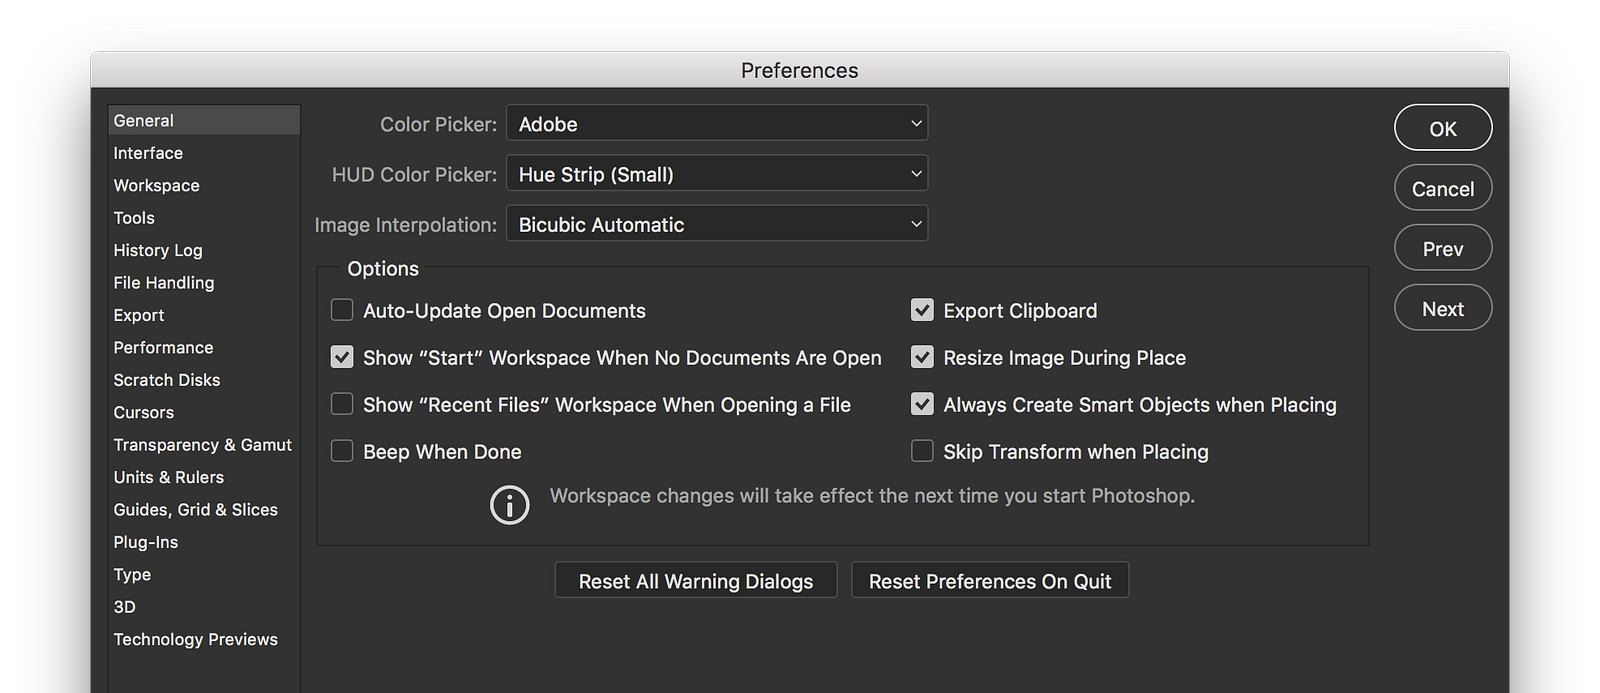Uncheck Show "Start" Workspace When No Documents

click(342, 357)
